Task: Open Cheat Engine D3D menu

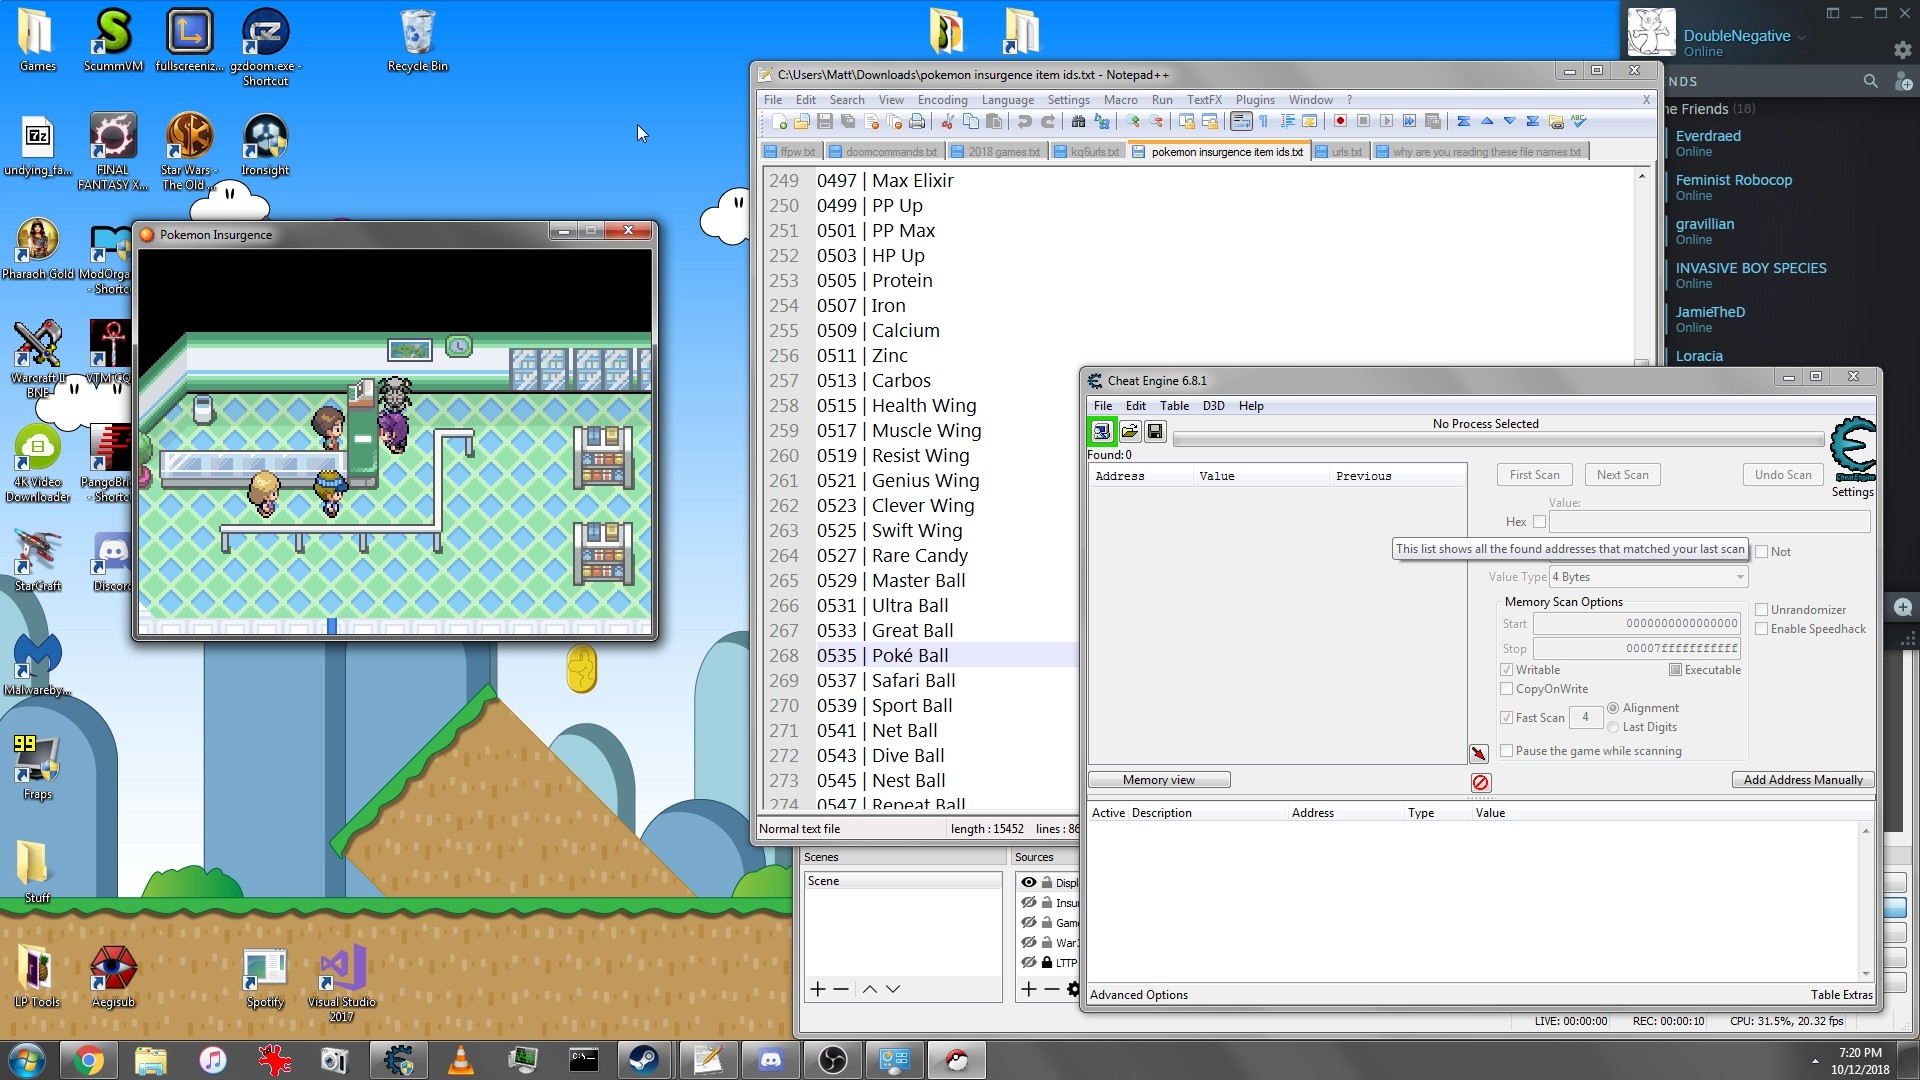Action: (x=1213, y=406)
